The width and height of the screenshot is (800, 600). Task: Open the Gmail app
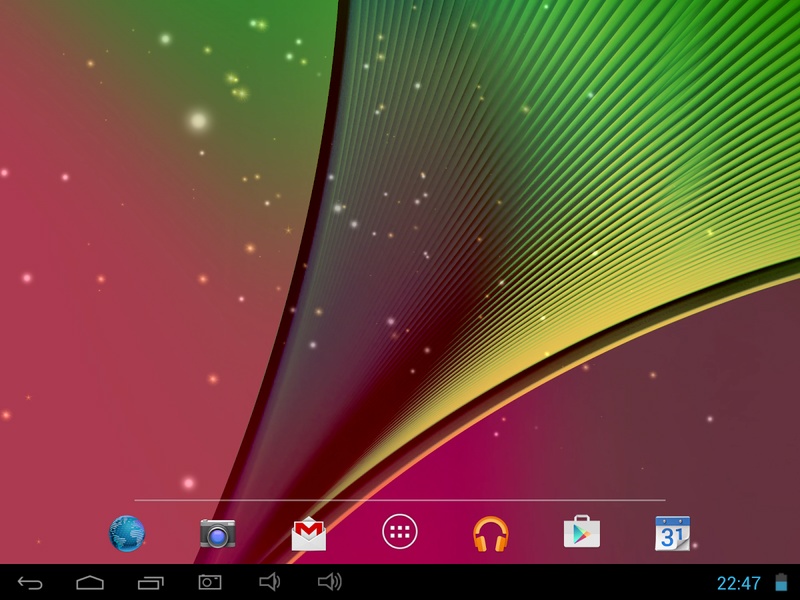coord(309,534)
